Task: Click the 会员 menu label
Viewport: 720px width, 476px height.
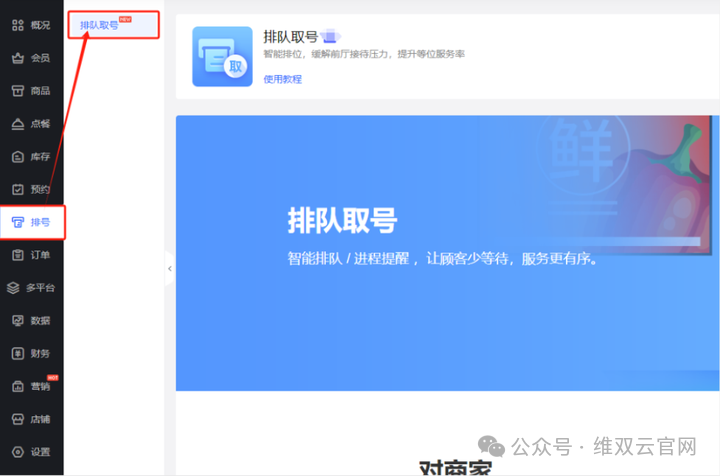Action: point(40,58)
